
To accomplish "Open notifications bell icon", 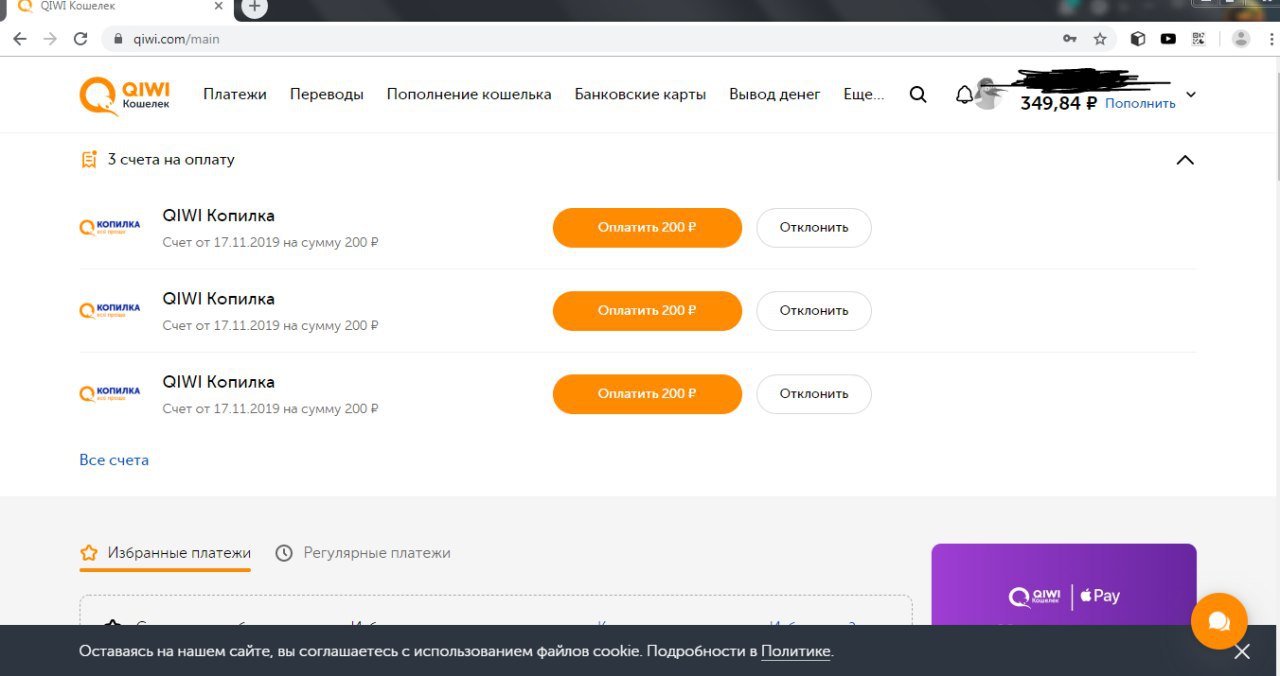I will point(964,95).
